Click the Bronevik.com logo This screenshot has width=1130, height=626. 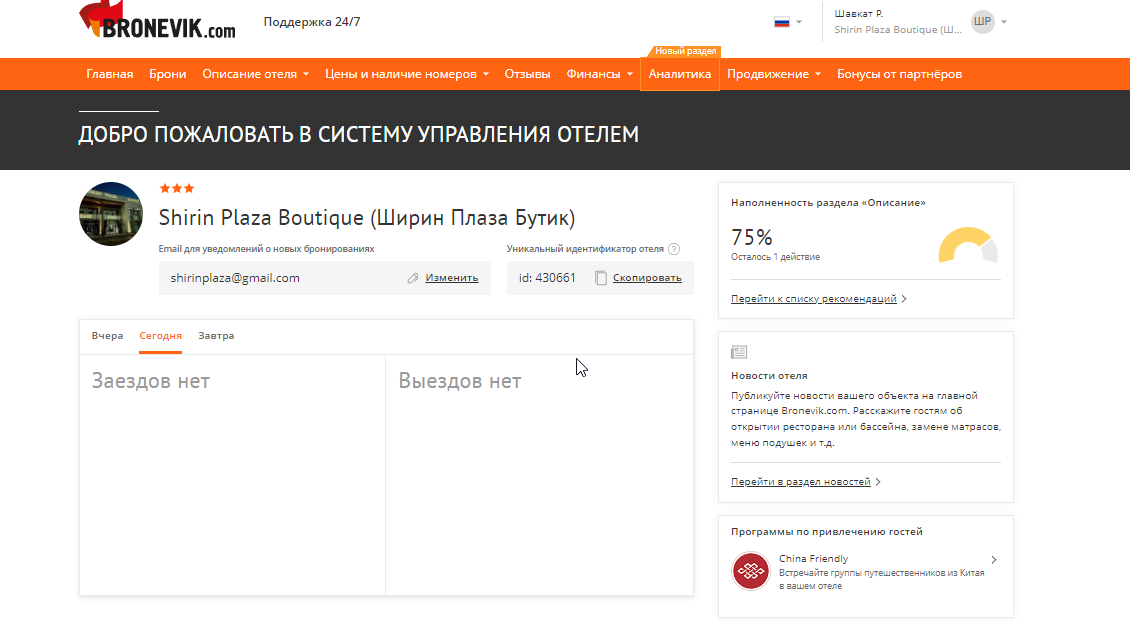point(157,20)
